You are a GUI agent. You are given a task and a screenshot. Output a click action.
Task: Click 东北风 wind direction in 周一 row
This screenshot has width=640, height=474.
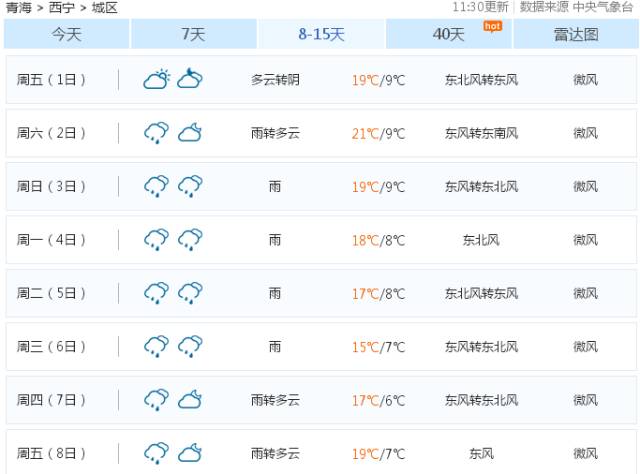pos(482,240)
